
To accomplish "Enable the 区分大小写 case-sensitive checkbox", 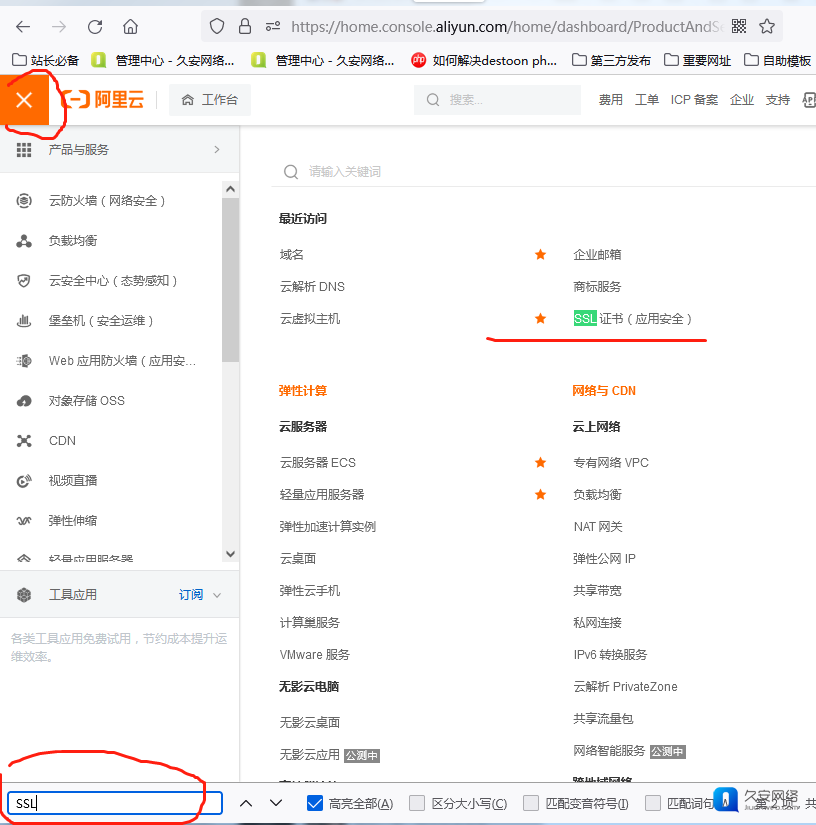I will tap(417, 803).
